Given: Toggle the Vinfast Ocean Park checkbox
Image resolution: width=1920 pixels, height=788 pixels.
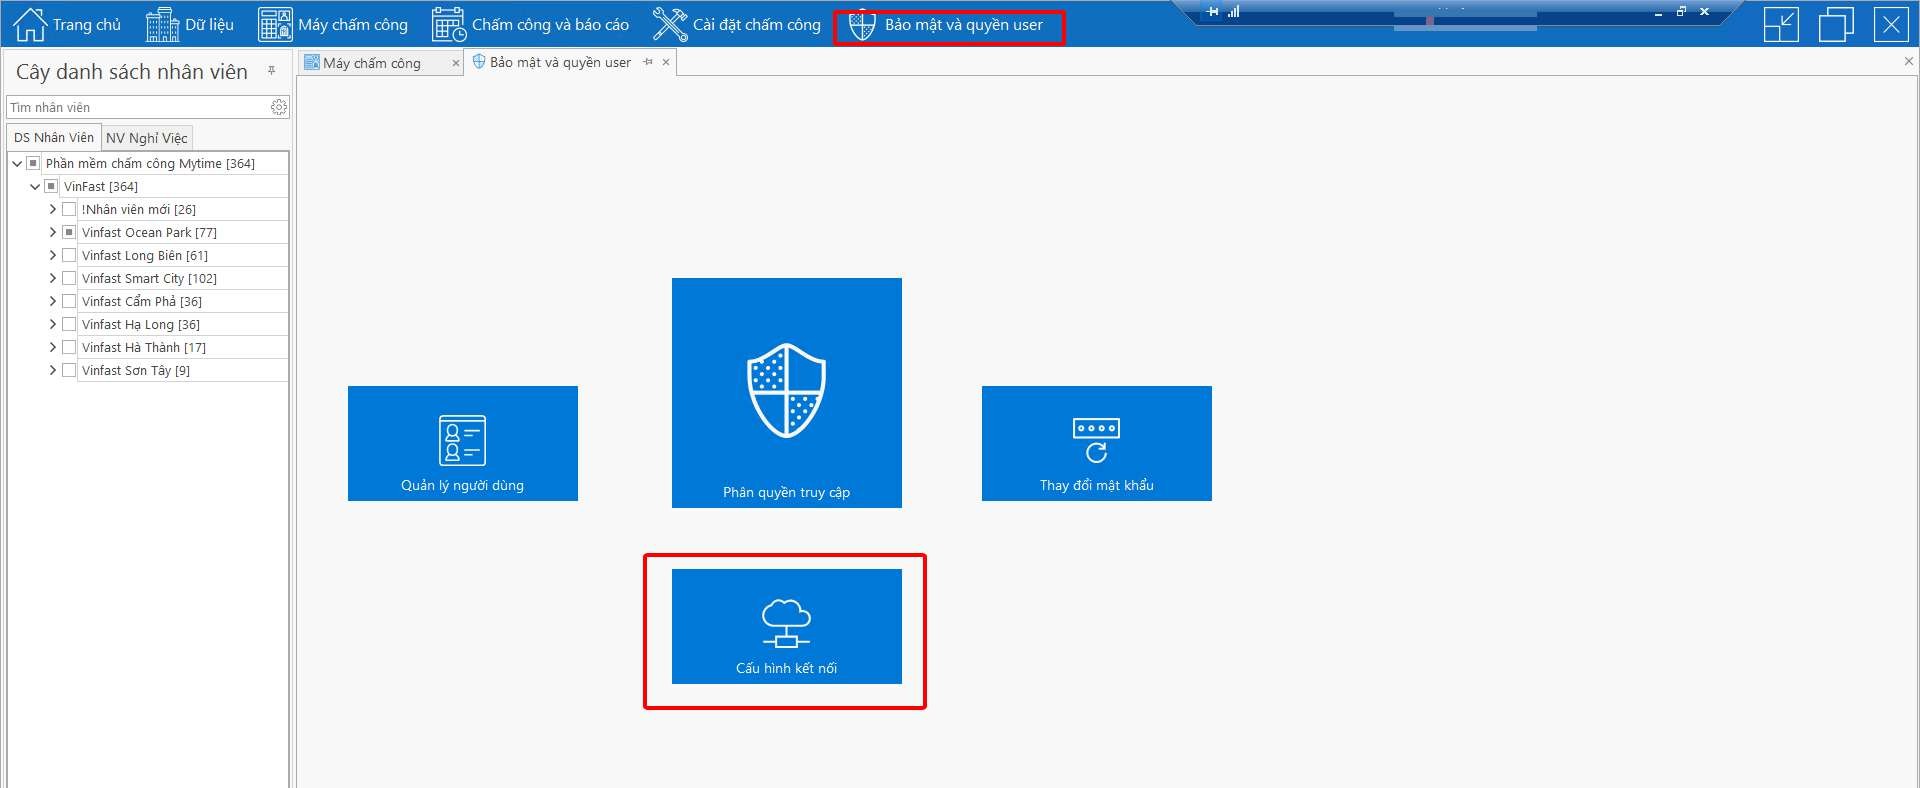Looking at the screenshot, I should 69,233.
